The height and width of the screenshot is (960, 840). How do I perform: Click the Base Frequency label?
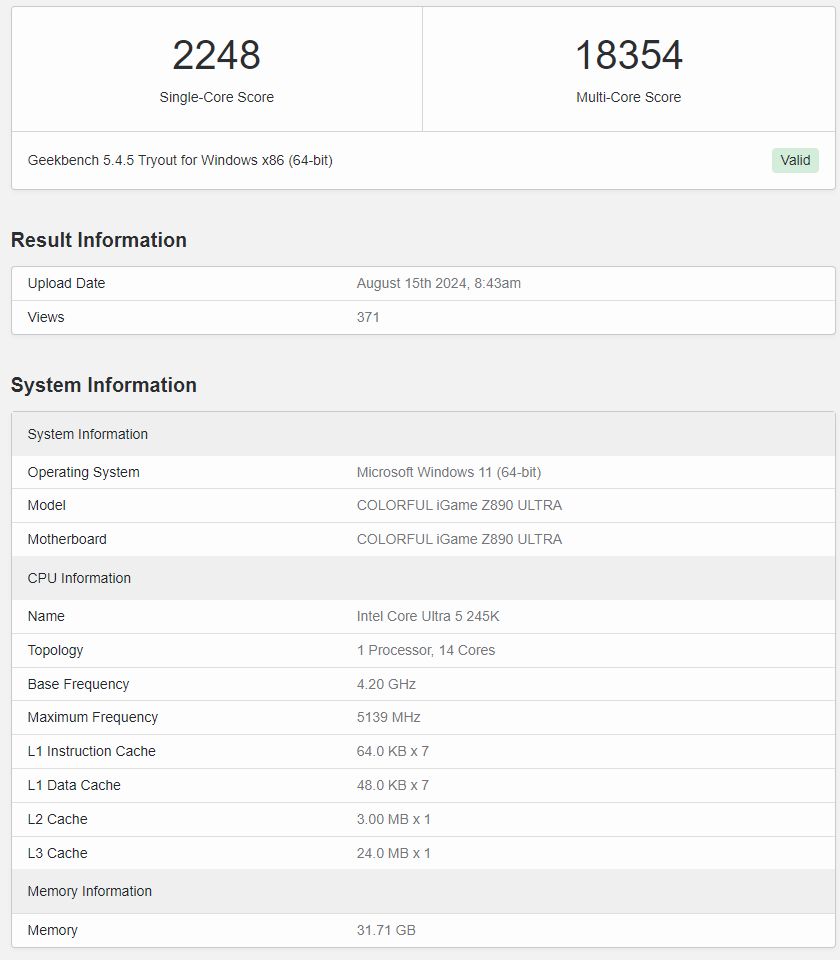tap(78, 684)
